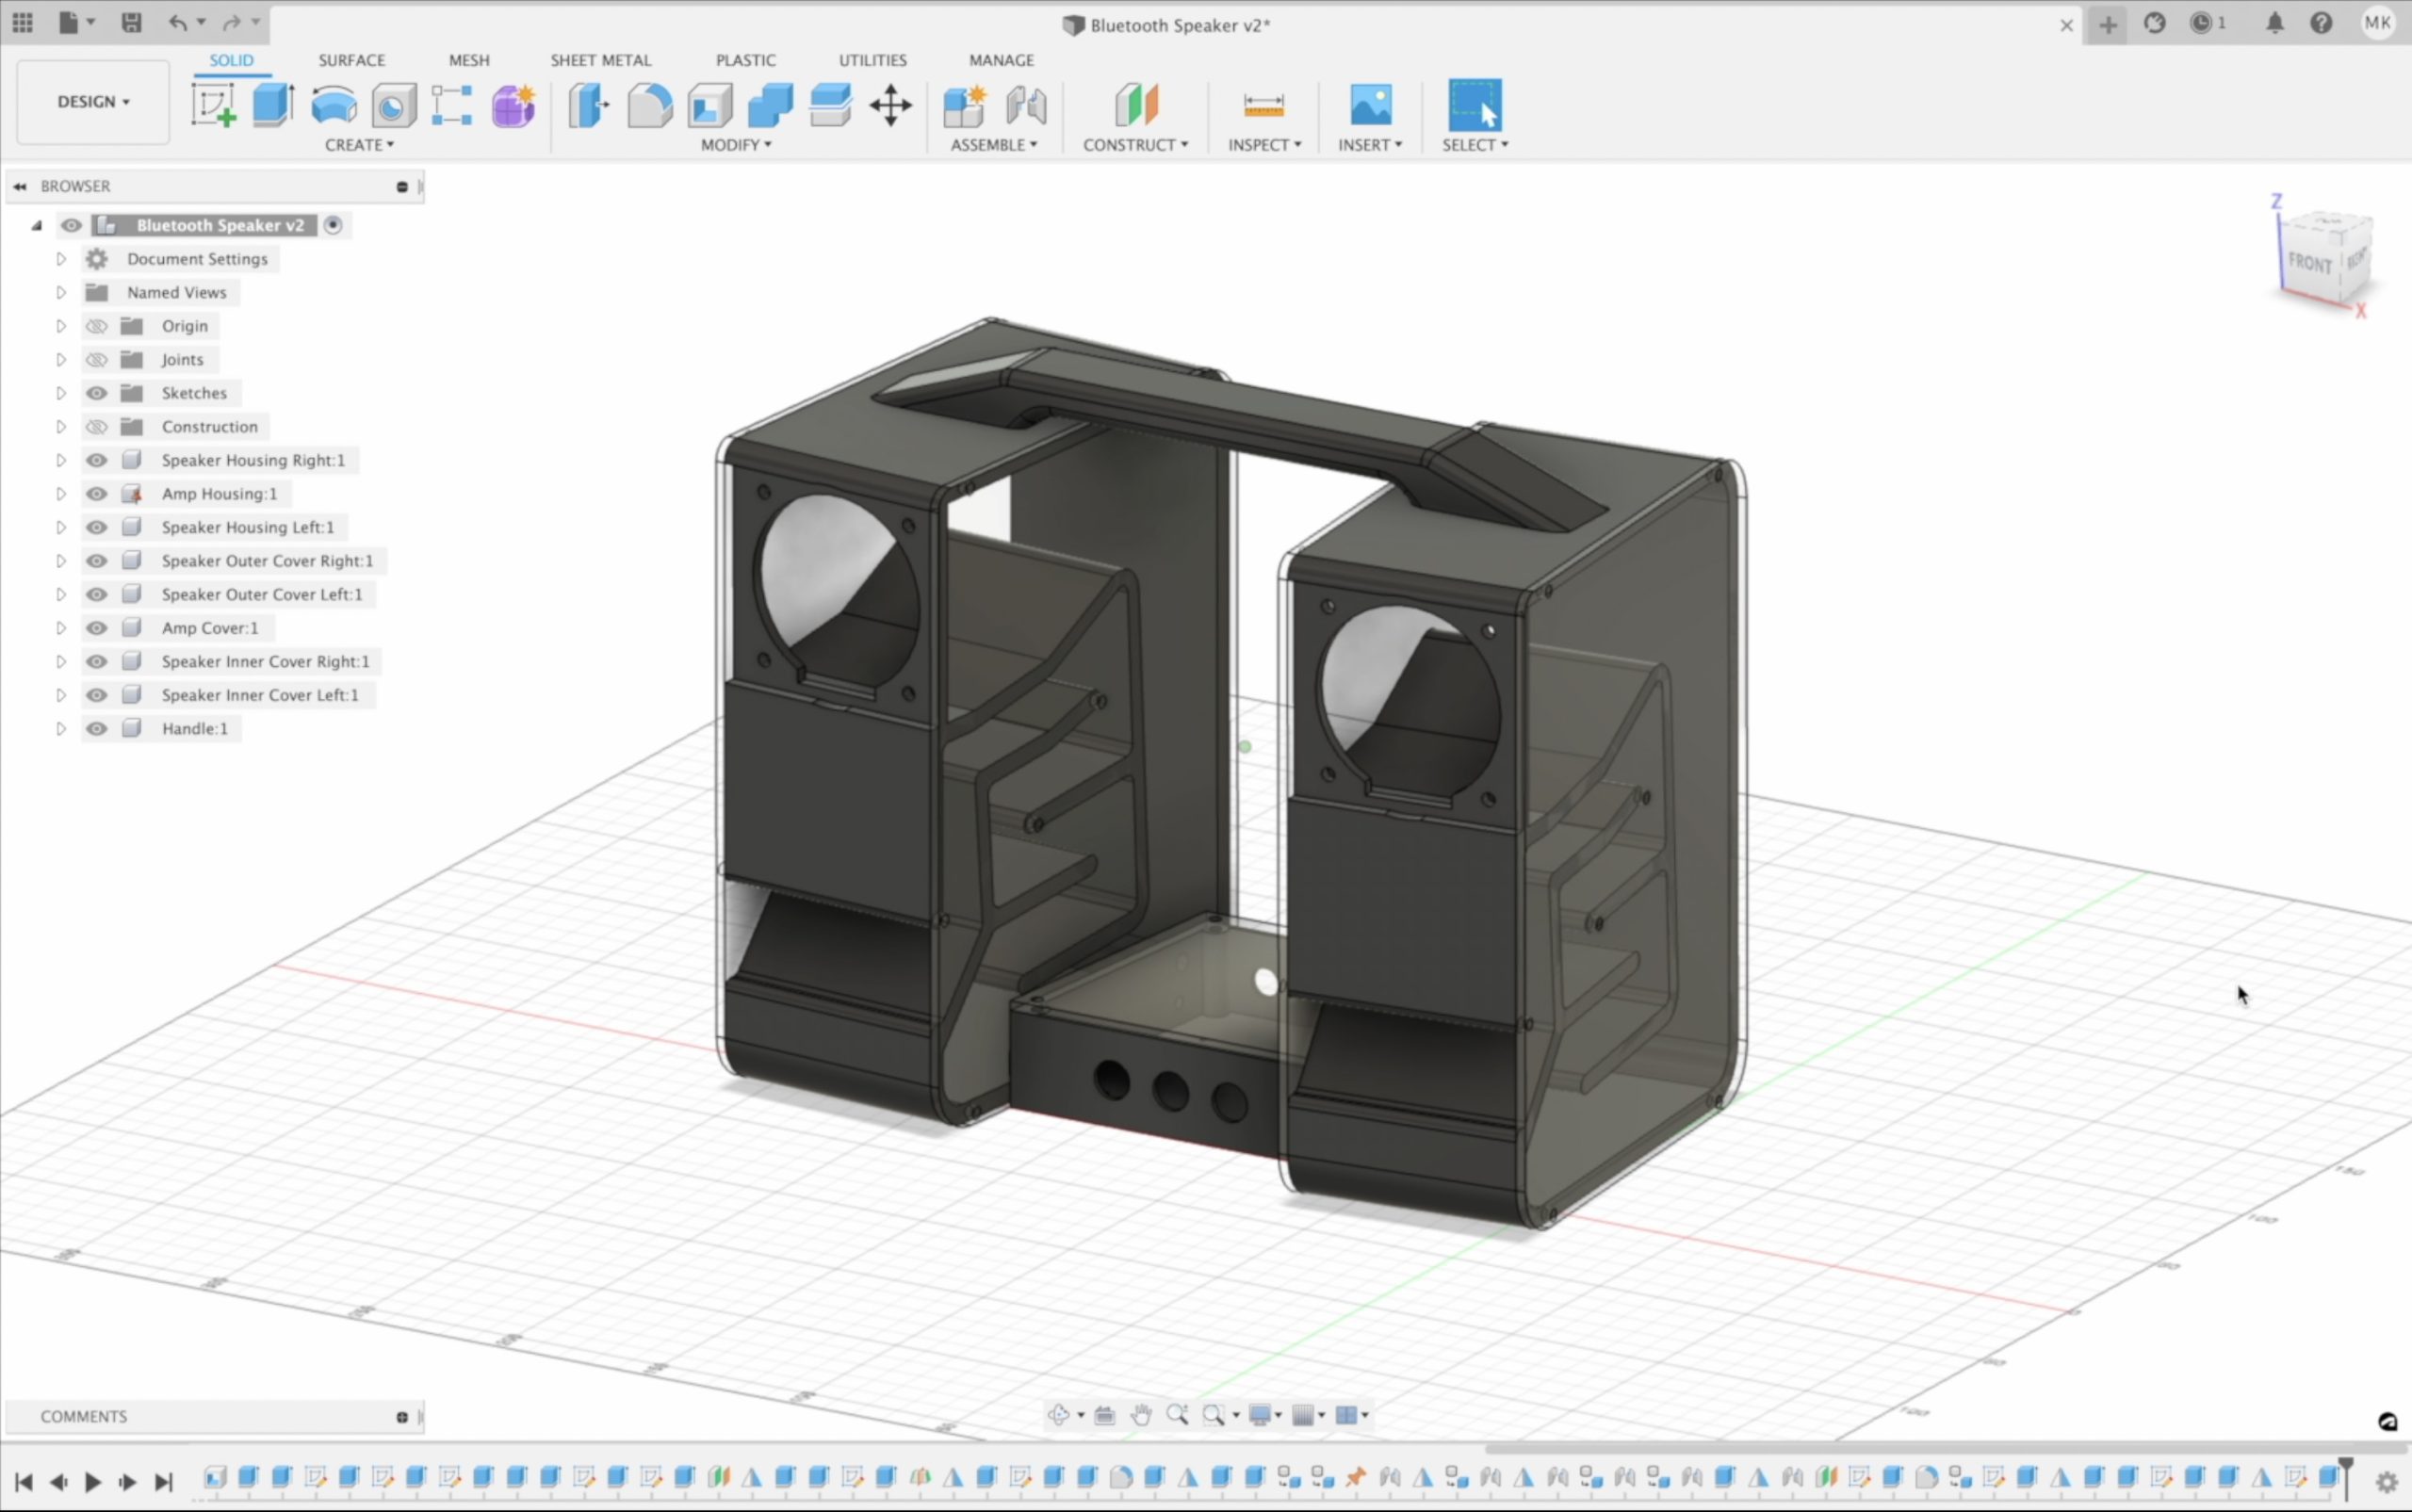
Task: Launch the Create Form tool
Action: pos(512,105)
